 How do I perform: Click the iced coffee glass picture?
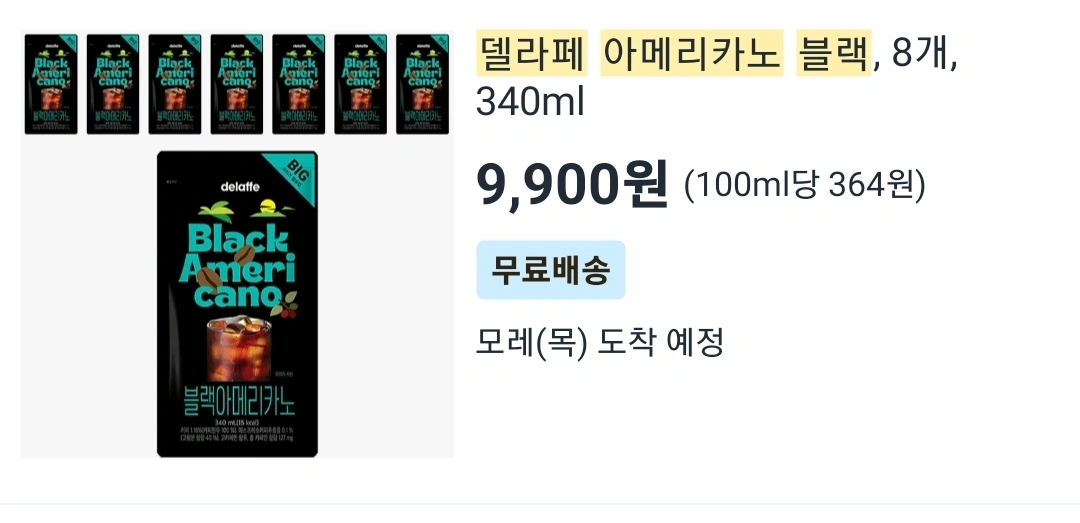238,349
